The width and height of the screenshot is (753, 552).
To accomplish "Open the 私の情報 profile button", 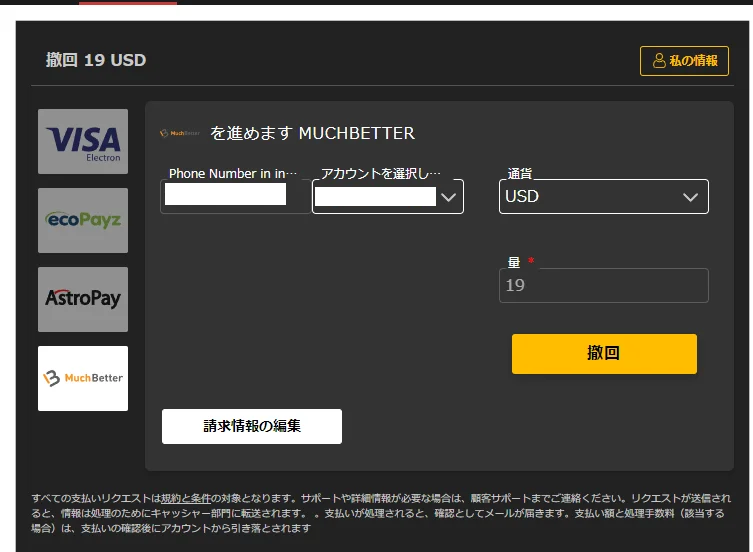I will (x=684, y=61).
